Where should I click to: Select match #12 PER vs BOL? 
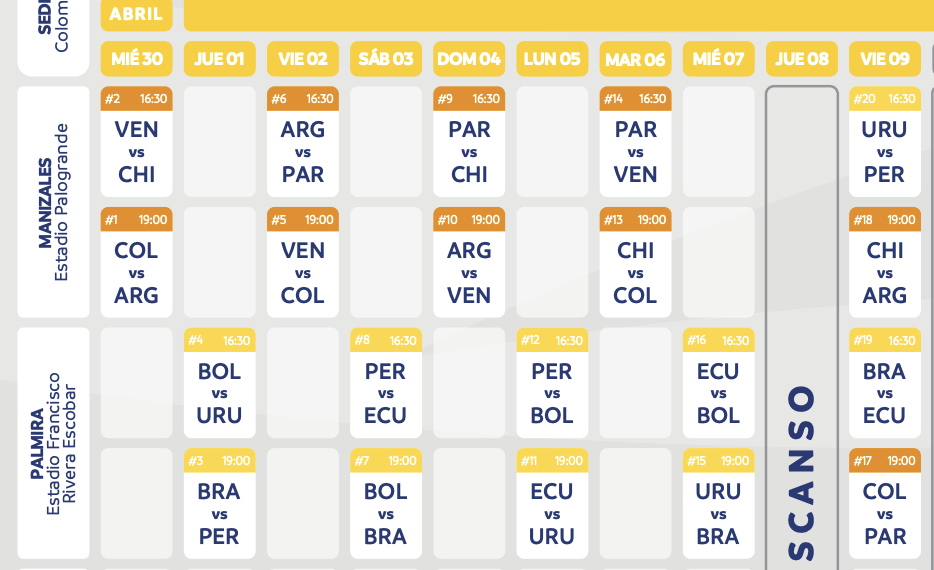coord(552,383)
